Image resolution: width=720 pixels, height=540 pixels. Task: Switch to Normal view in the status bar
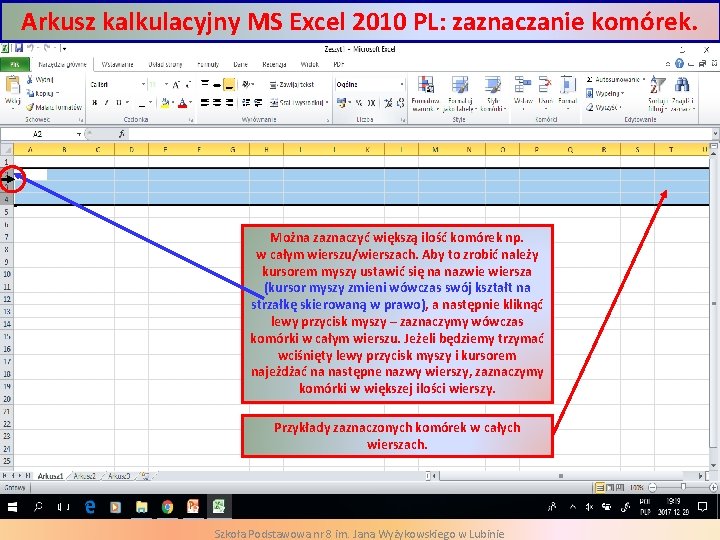coord(600,487)
